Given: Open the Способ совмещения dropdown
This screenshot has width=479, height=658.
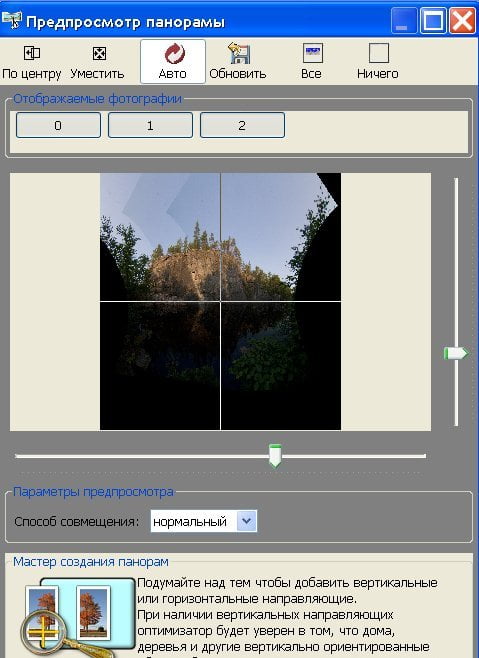Looking at the screenshot, I should 204,521.
